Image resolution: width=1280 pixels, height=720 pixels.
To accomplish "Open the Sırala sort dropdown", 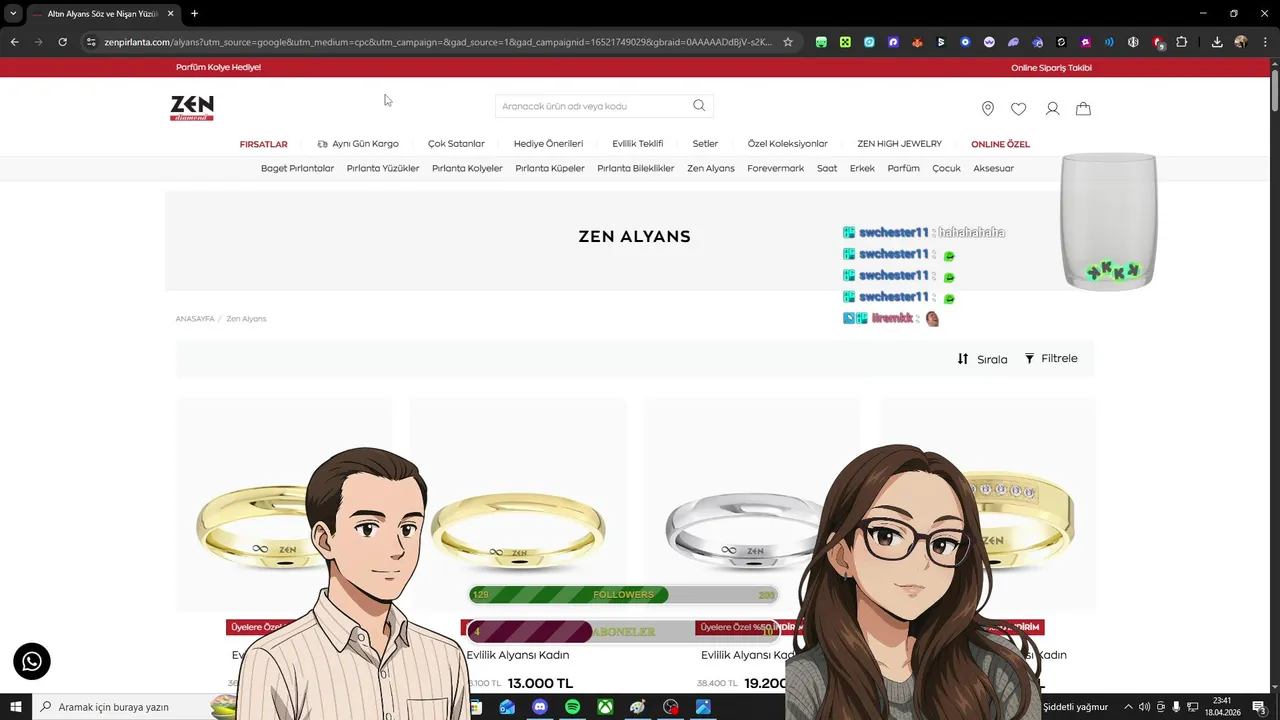I will point(982,359).
